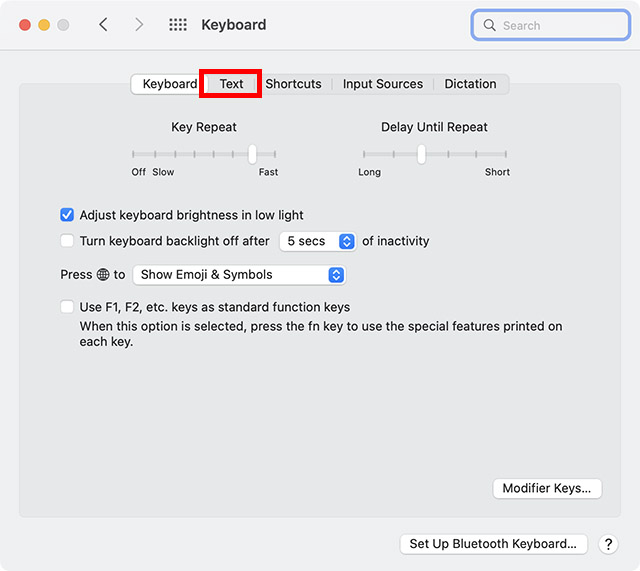Open the 5 secs inactivity dropdown
640x571 pixels.
coord(317,241)
